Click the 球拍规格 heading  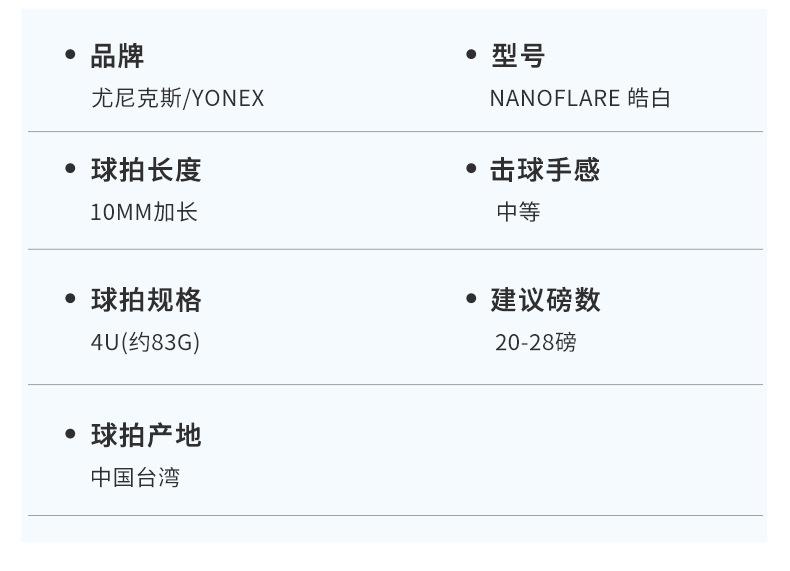click(x=146, y=300)
